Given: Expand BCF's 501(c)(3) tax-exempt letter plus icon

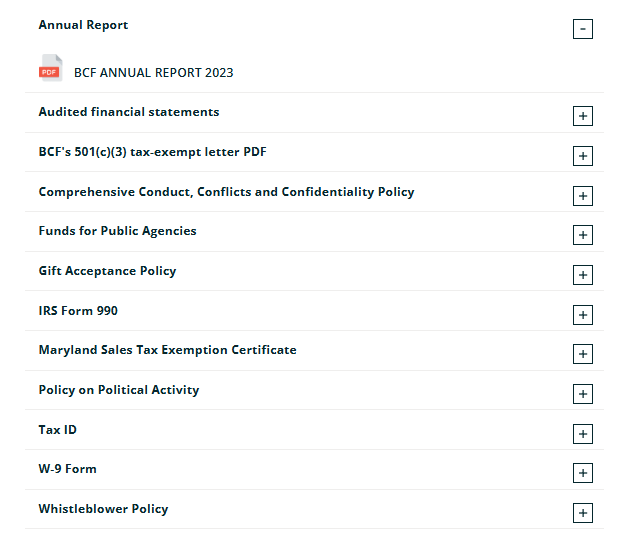Looking at the screenshot, I should click(583, 156).
